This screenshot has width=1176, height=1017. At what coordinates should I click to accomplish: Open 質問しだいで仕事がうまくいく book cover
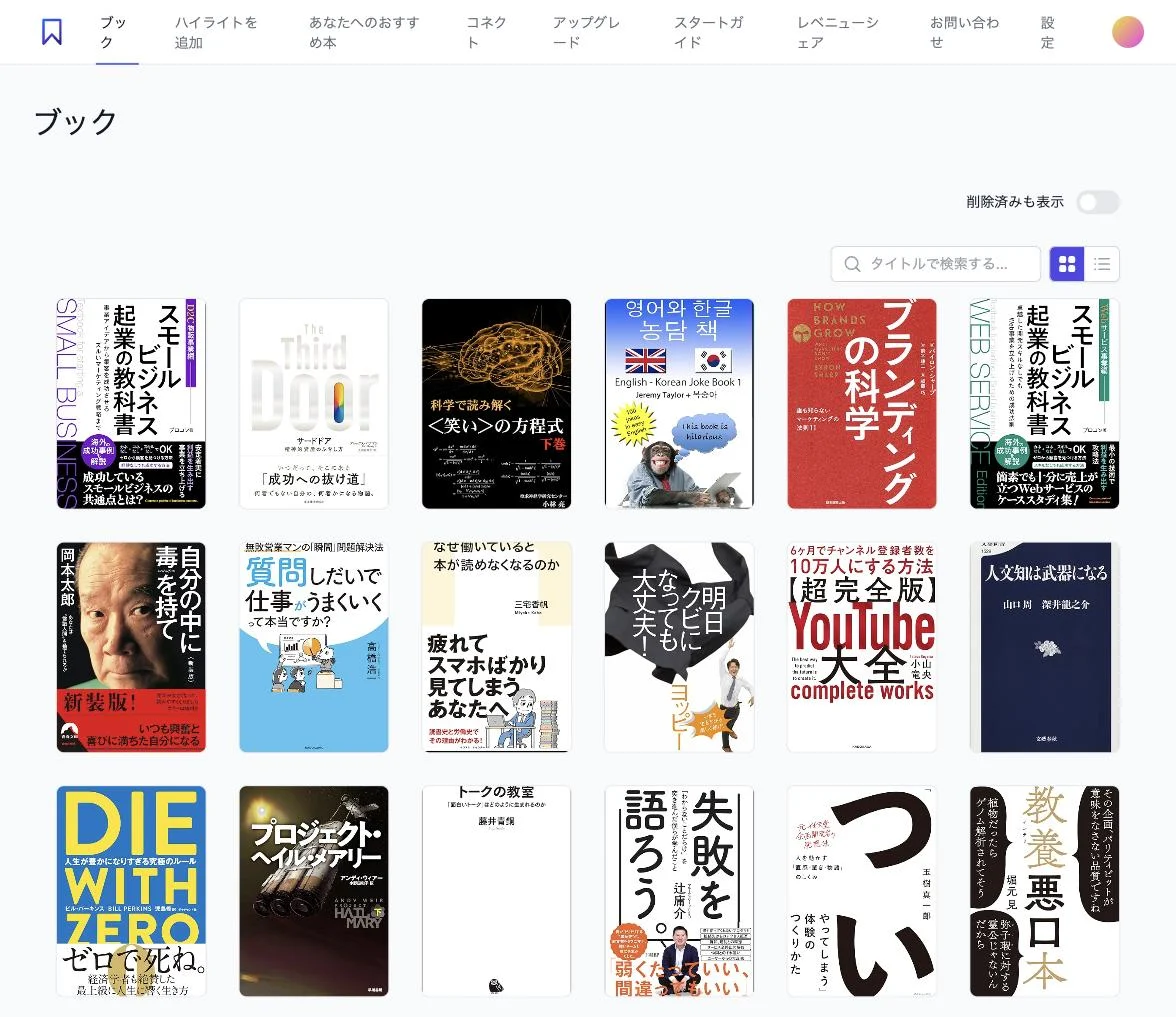coord(314,647)
